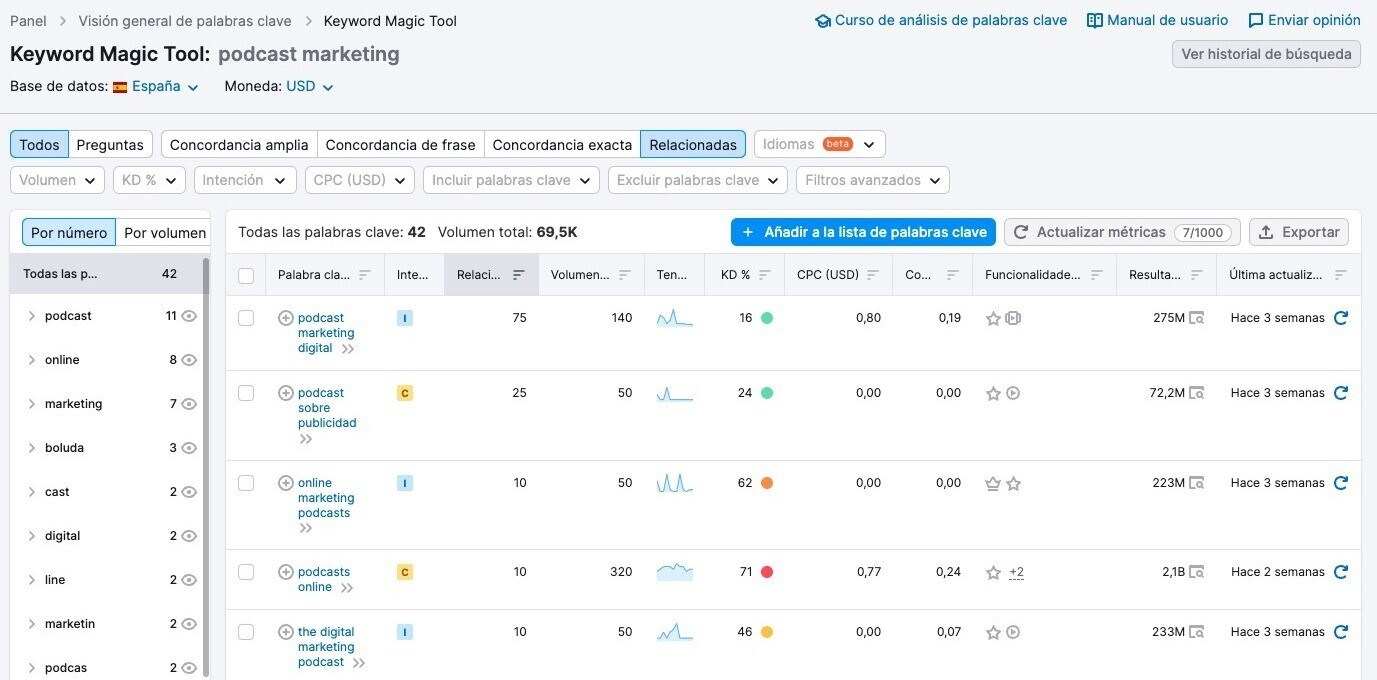Open SERP view for 2,1B results
This screenshot has height=680, width=1377.
[x=1197, y=572]
